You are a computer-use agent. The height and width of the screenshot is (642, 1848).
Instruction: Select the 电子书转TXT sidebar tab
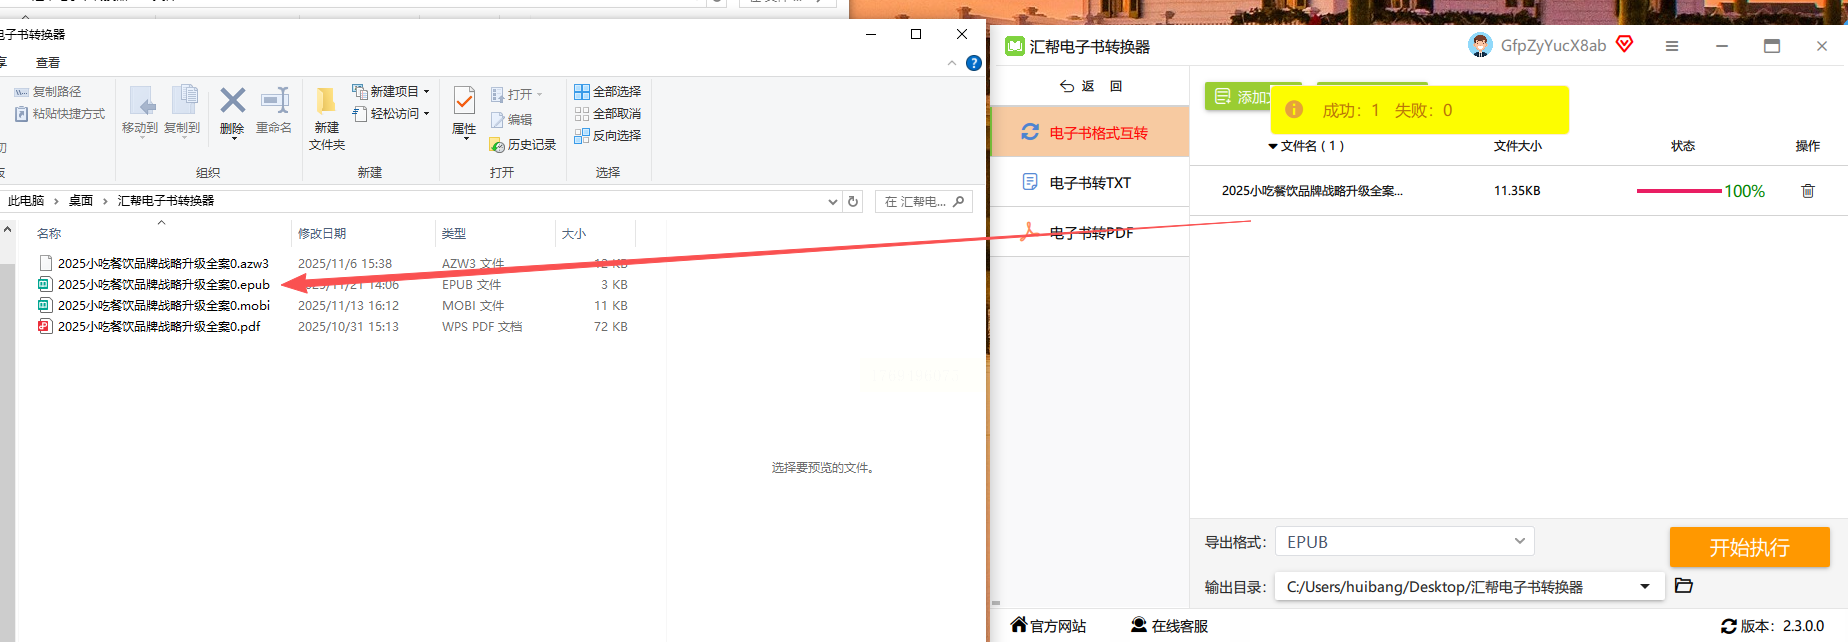pyautogui.click(x=1089, y=182)
